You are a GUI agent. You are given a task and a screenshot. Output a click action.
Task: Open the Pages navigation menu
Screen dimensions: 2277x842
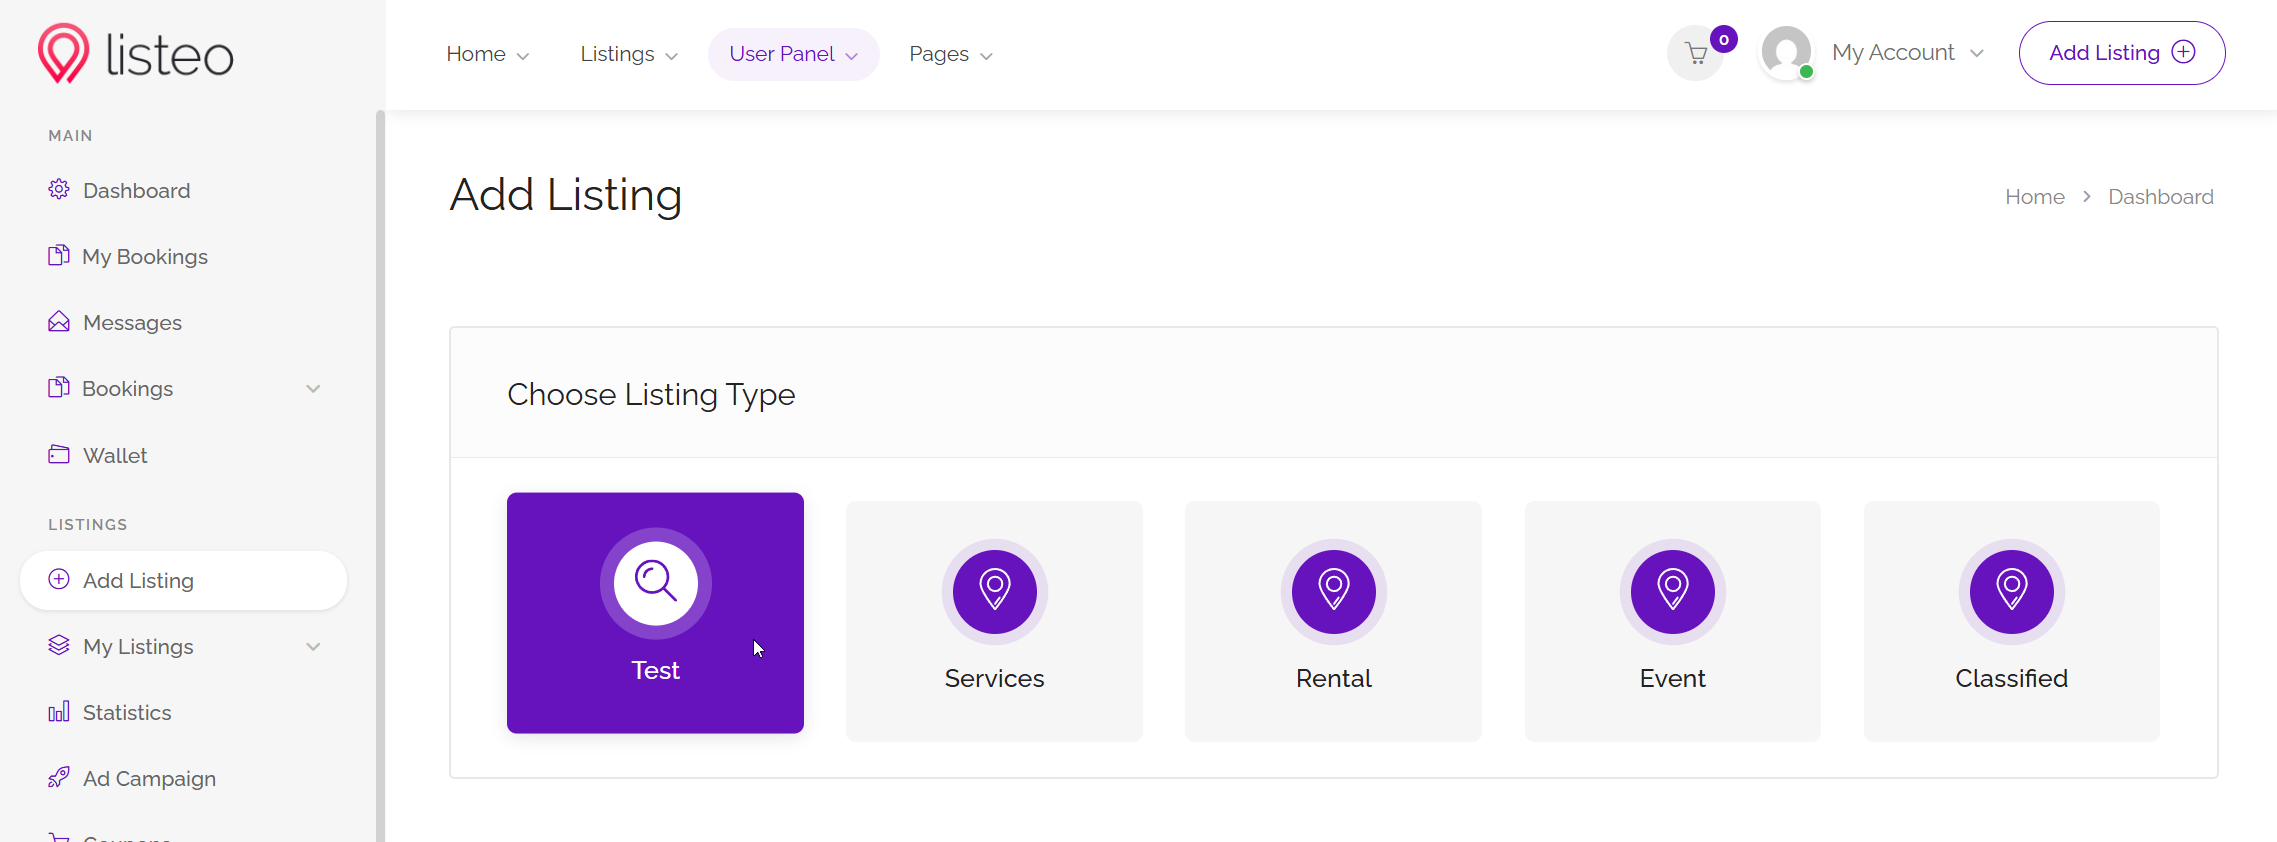[x=950, y=54]
